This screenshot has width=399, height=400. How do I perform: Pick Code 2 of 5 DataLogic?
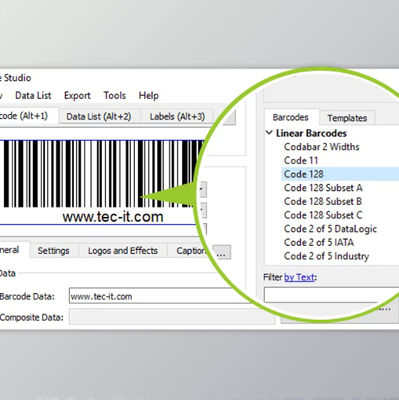[x=330, y=229]
